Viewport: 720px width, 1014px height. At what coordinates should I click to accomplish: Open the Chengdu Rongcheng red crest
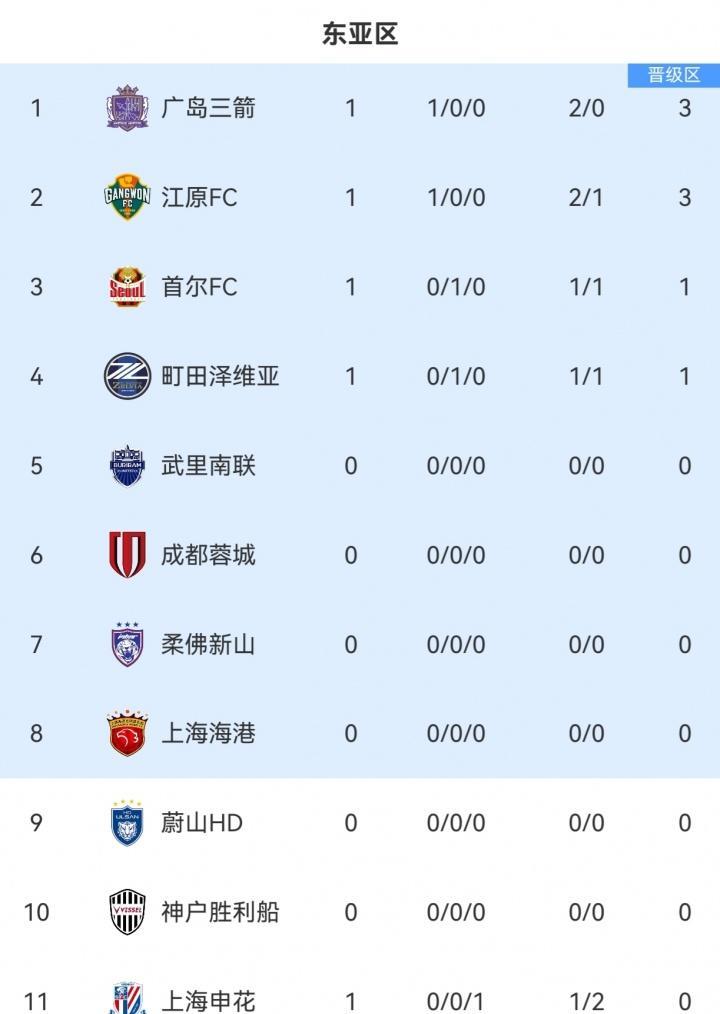[x=127, y=555]
